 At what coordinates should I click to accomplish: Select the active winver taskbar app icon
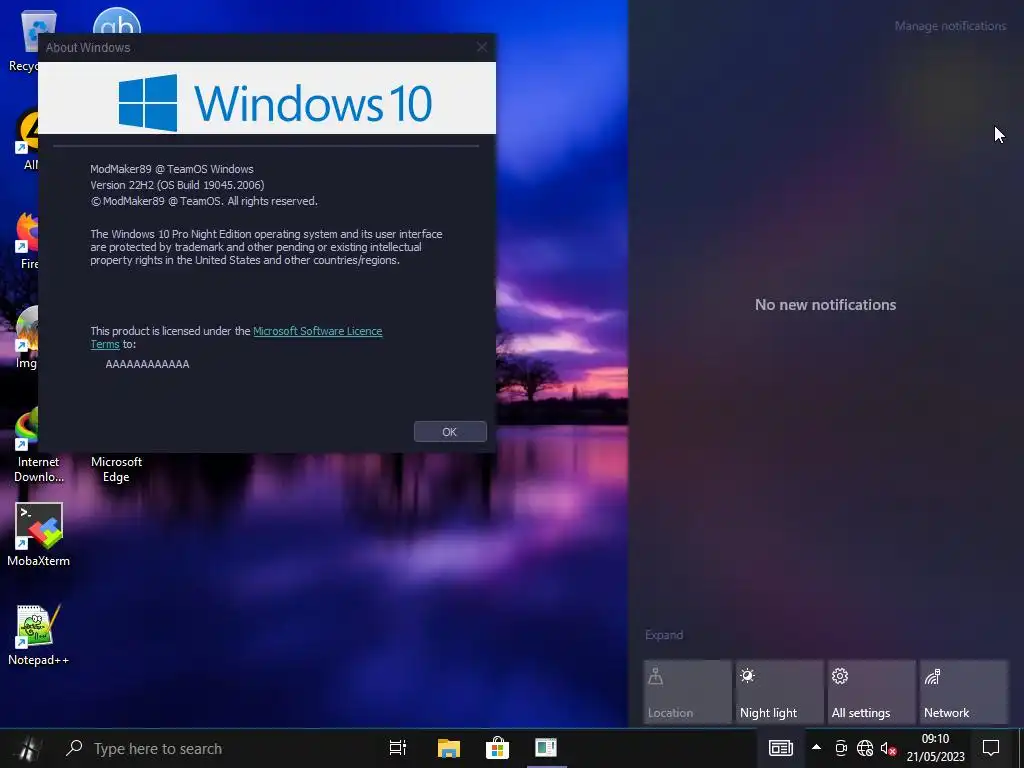[546, 748]
